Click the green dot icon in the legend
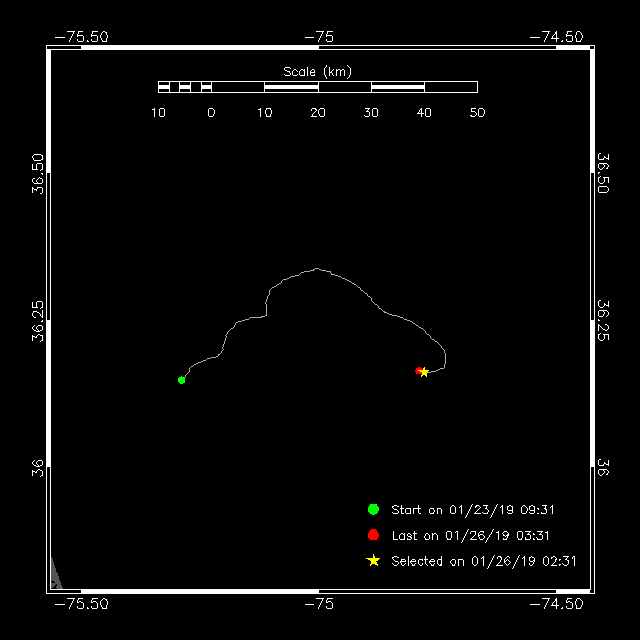The image size is (640, 640). point(373,509)
